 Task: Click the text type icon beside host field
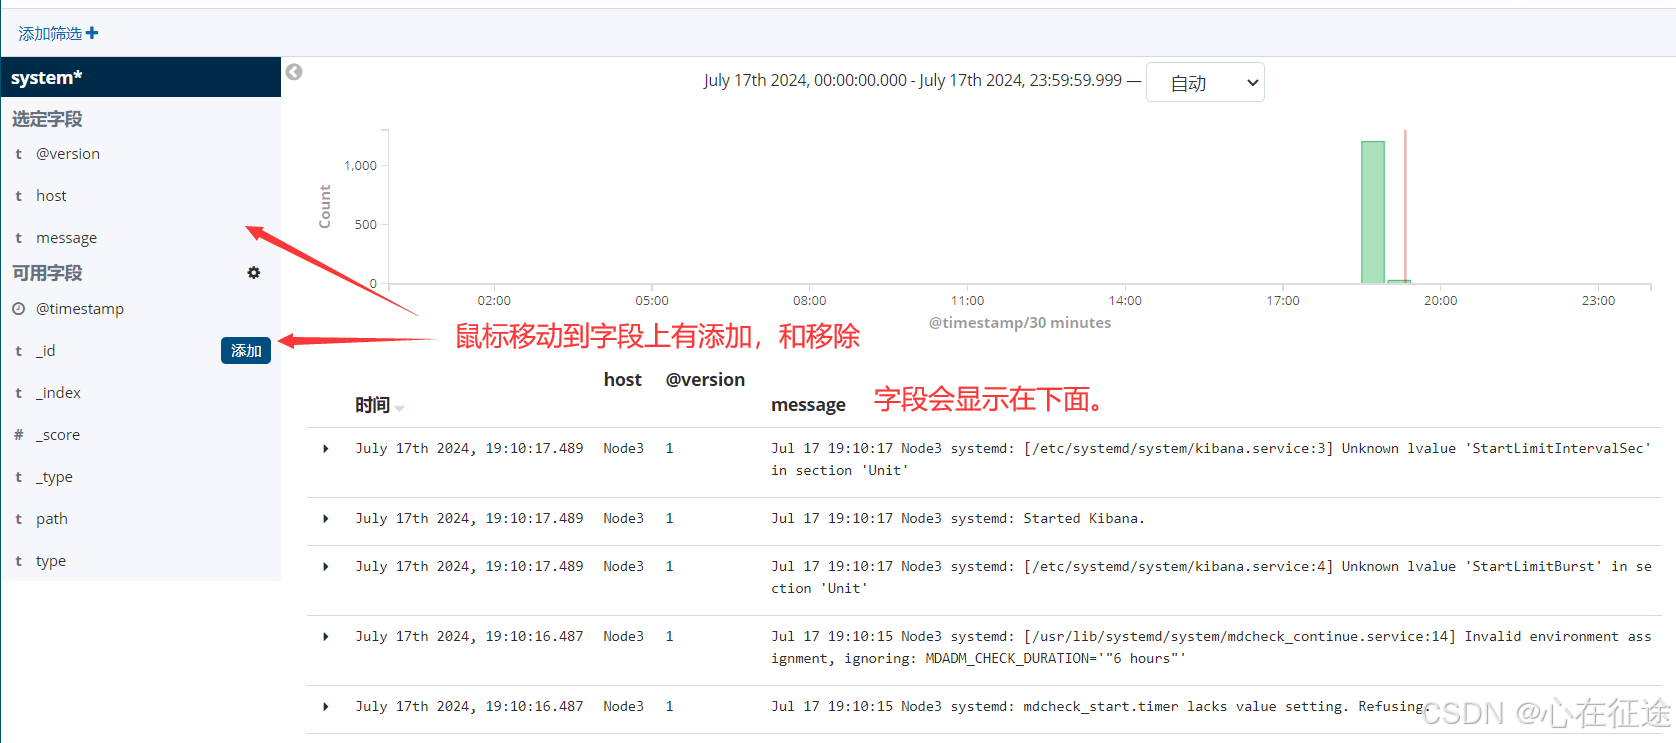(18, 196)
